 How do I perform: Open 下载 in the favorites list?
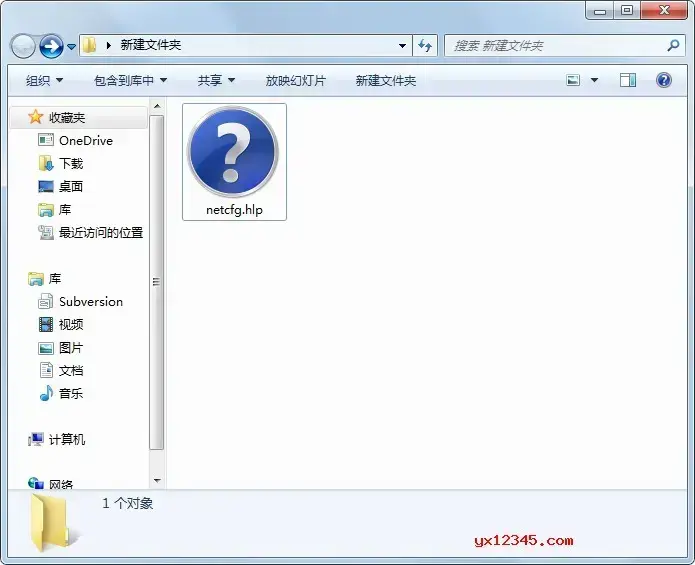[x=71, y=164]
